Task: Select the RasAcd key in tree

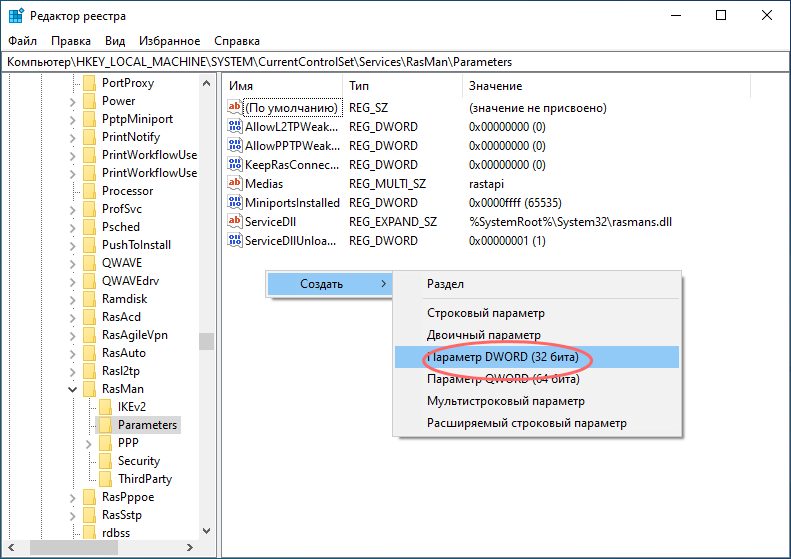Action: coord(121,317)
